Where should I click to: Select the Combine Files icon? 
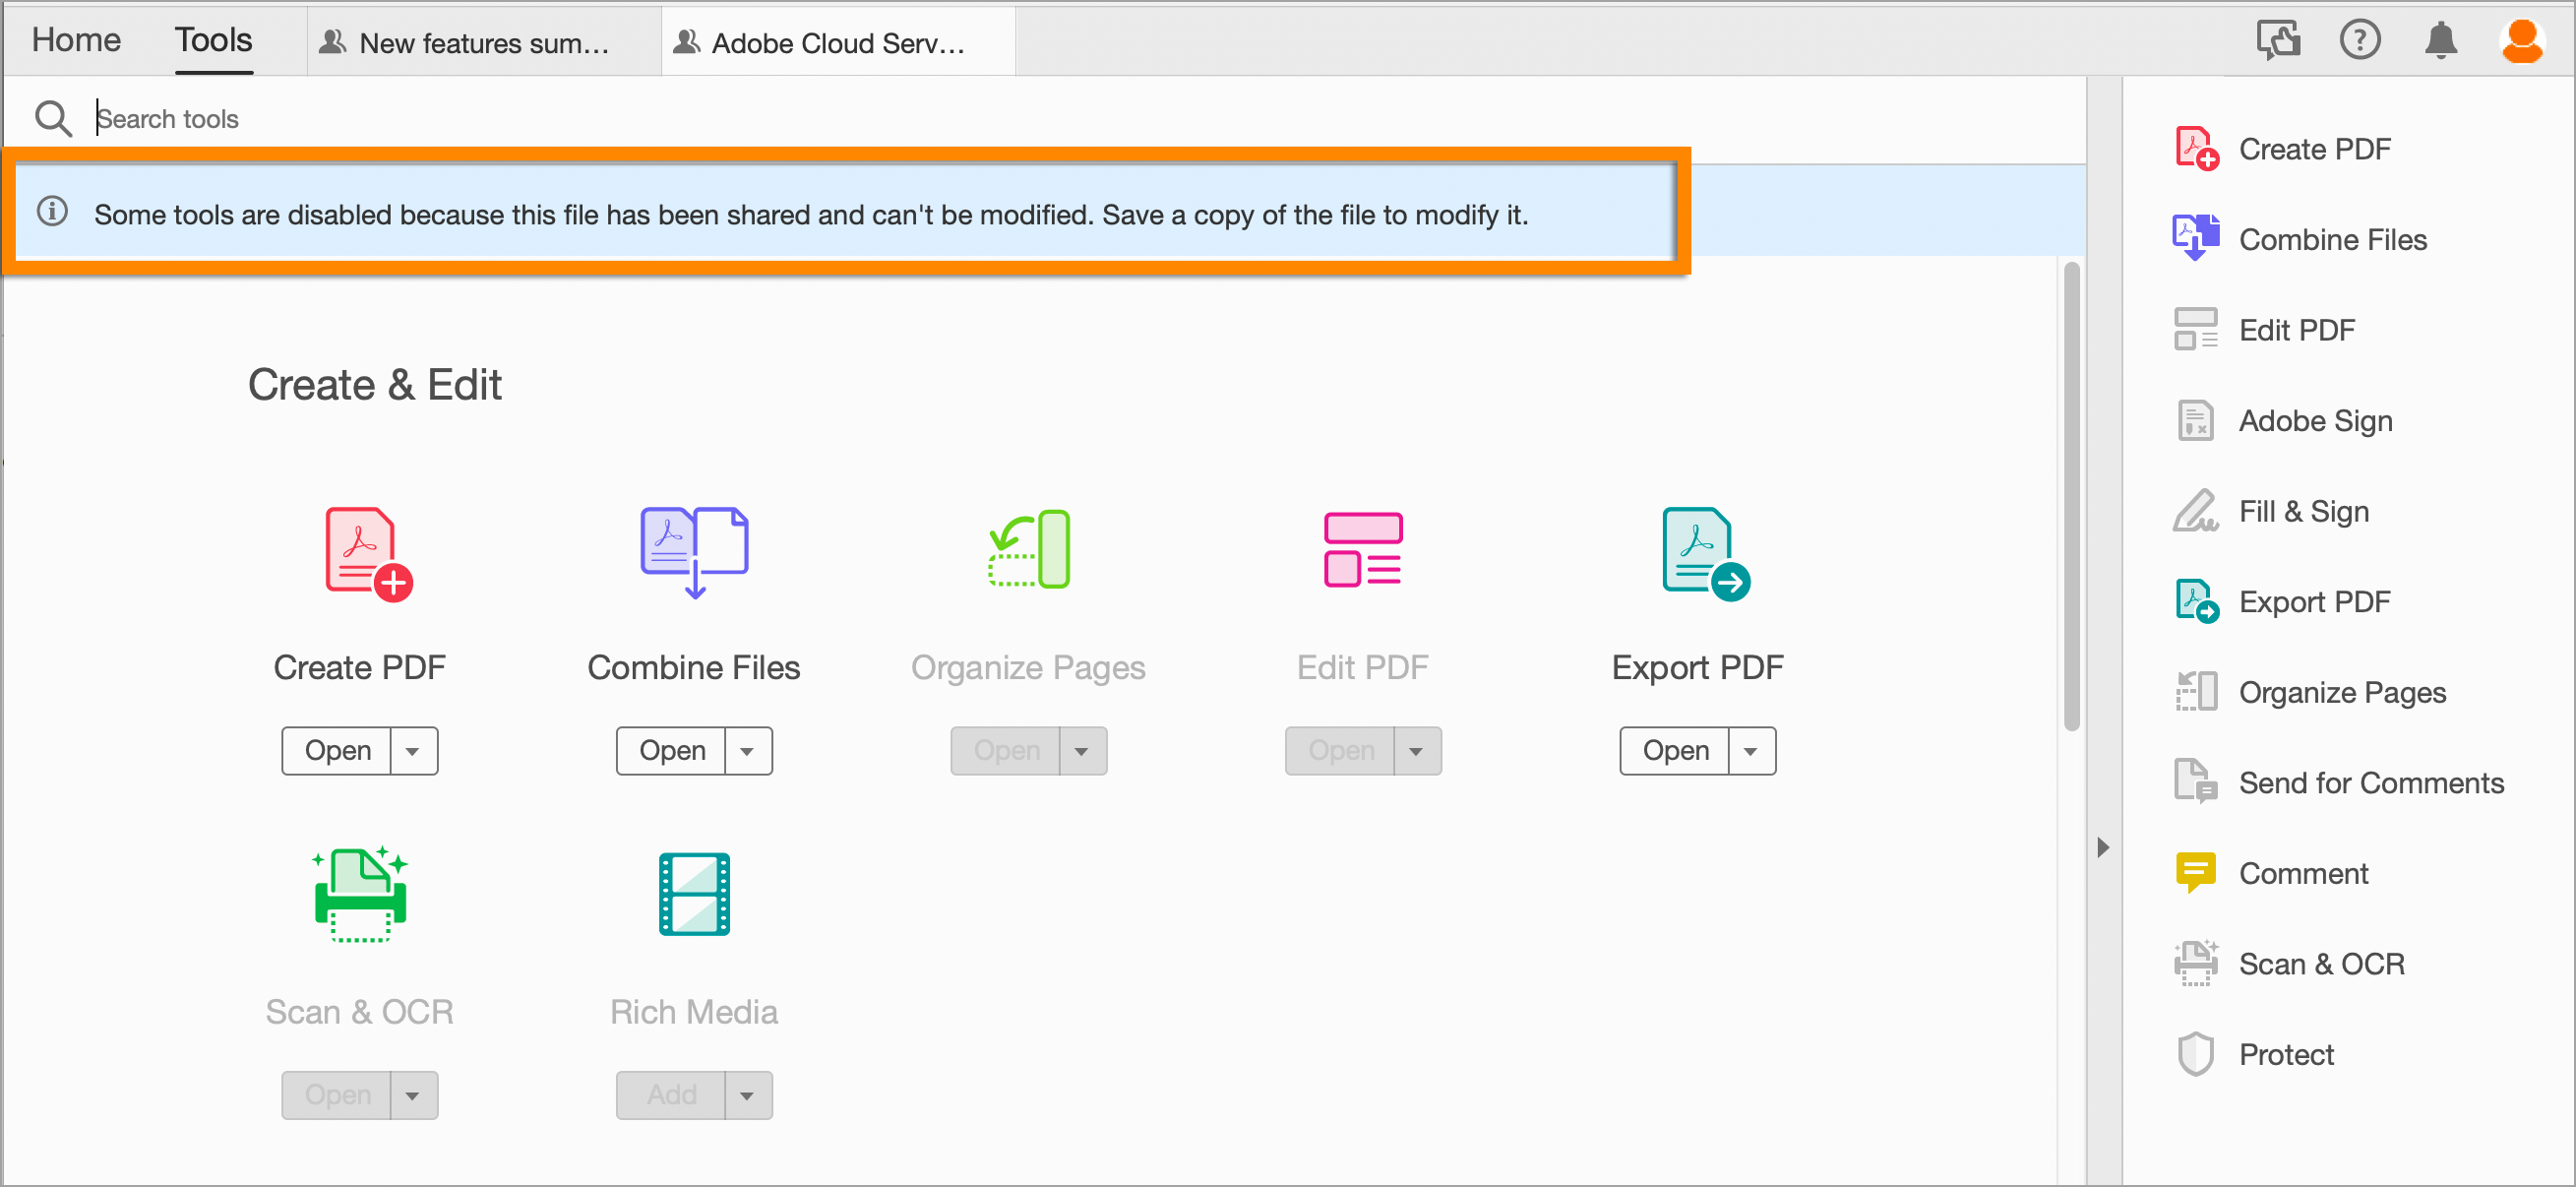pyautogui.click(x=693, y=552)
